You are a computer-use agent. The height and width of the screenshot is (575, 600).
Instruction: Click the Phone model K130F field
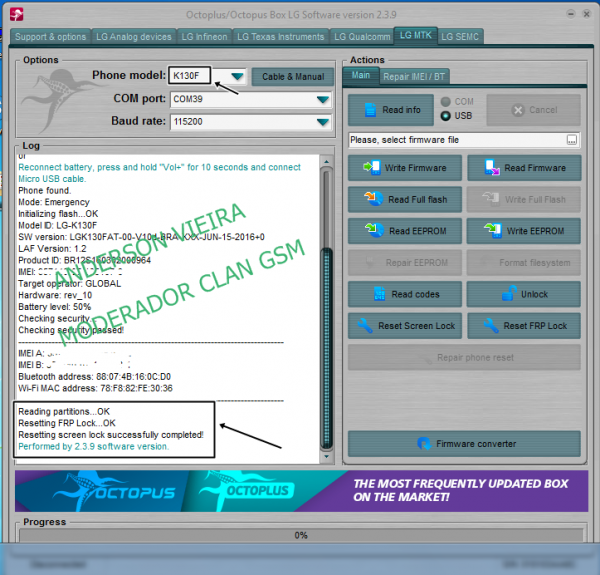(190, 76)
